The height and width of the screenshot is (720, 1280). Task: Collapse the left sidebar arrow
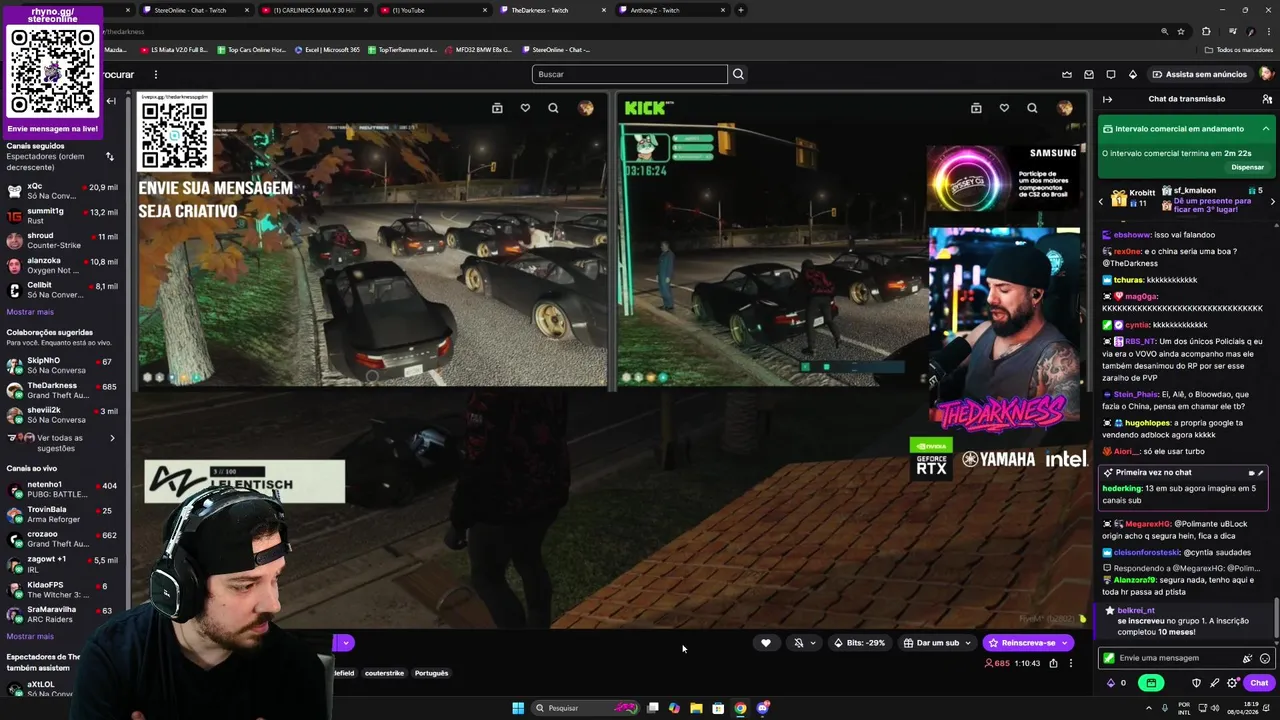click(x=111, y=101)
